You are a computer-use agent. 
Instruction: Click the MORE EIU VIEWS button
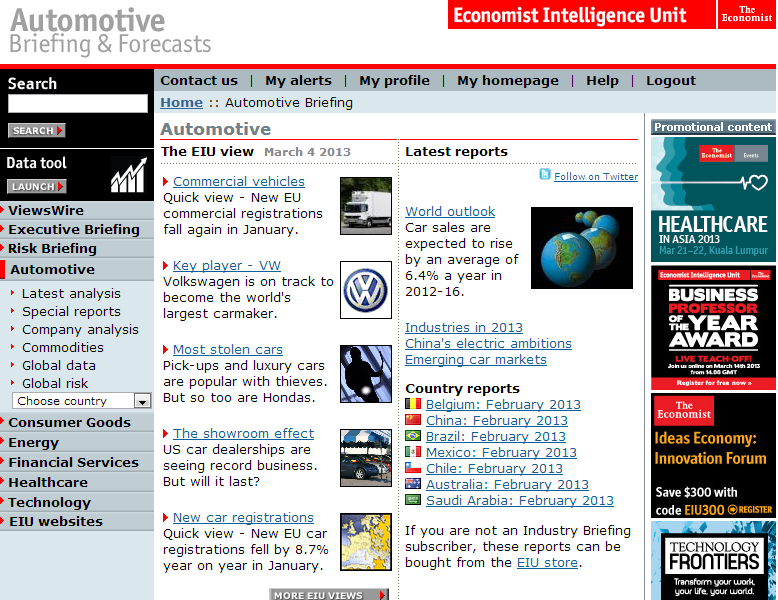click(329, 595)
